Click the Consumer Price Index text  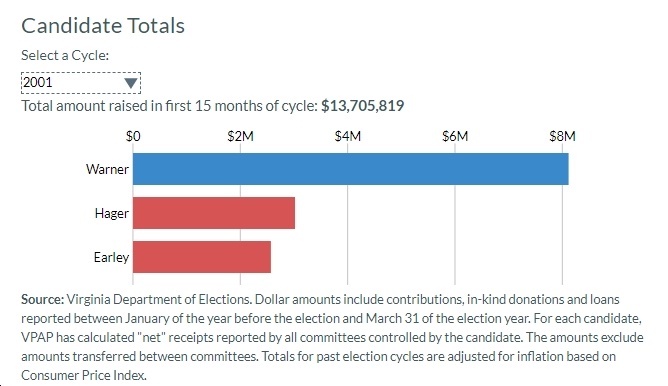[x=84, y=375]
